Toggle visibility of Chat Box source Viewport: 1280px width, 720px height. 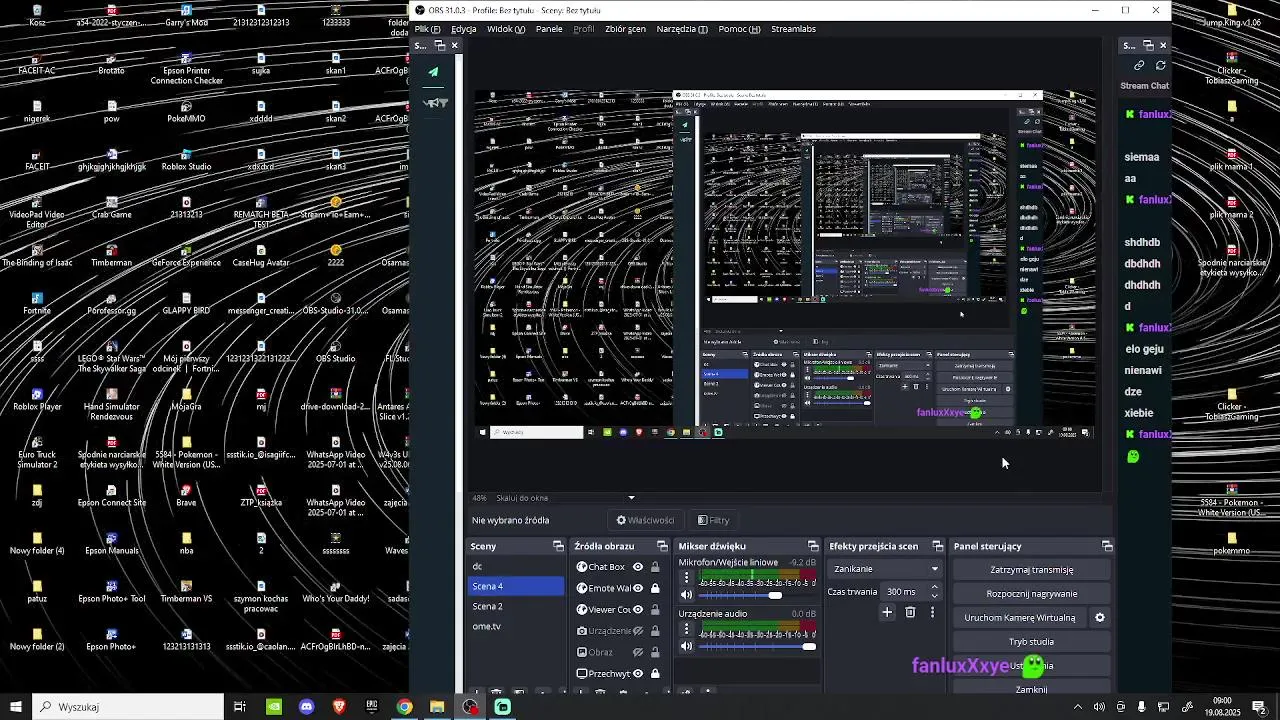638,567
